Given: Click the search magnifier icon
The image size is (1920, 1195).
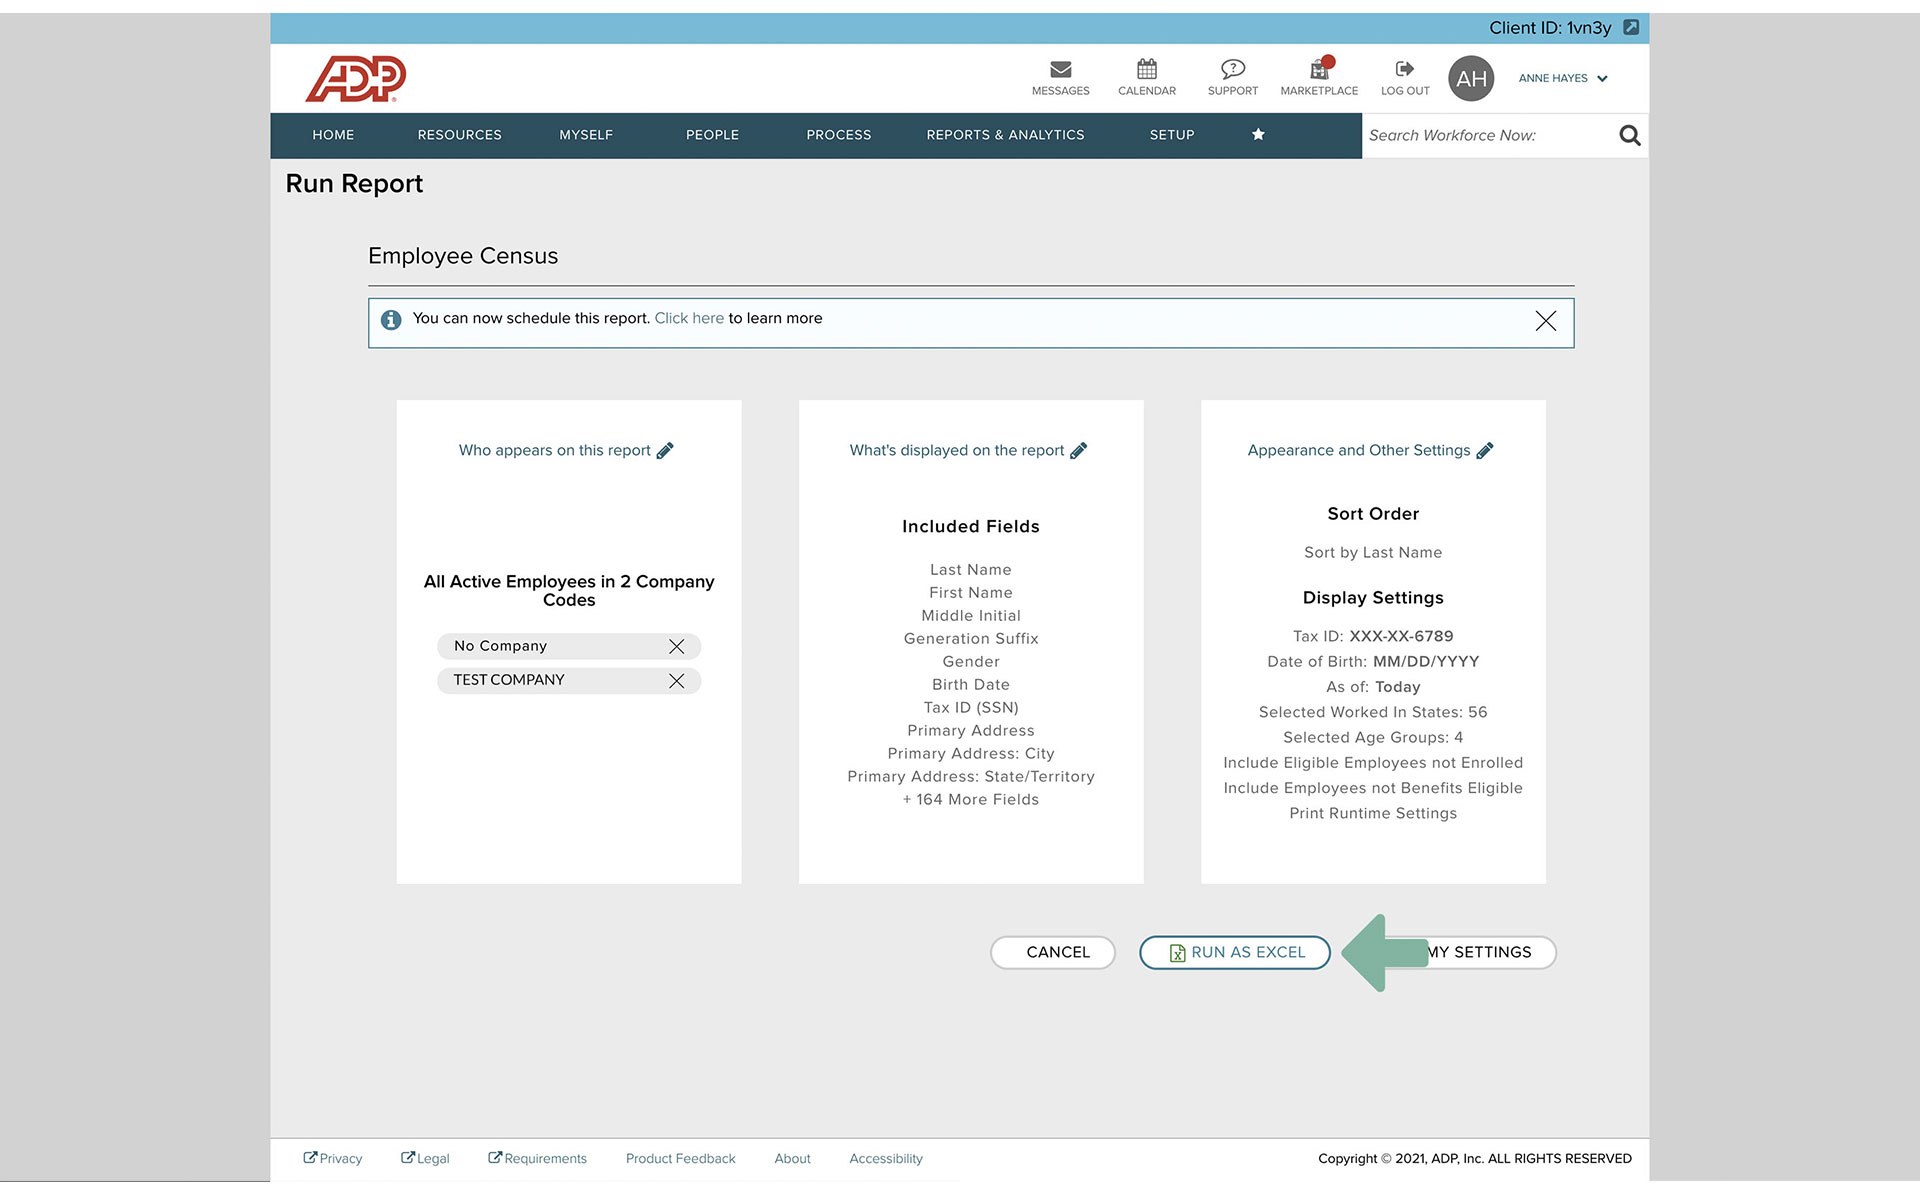Looking at the screenshot, I should 1630,135.
